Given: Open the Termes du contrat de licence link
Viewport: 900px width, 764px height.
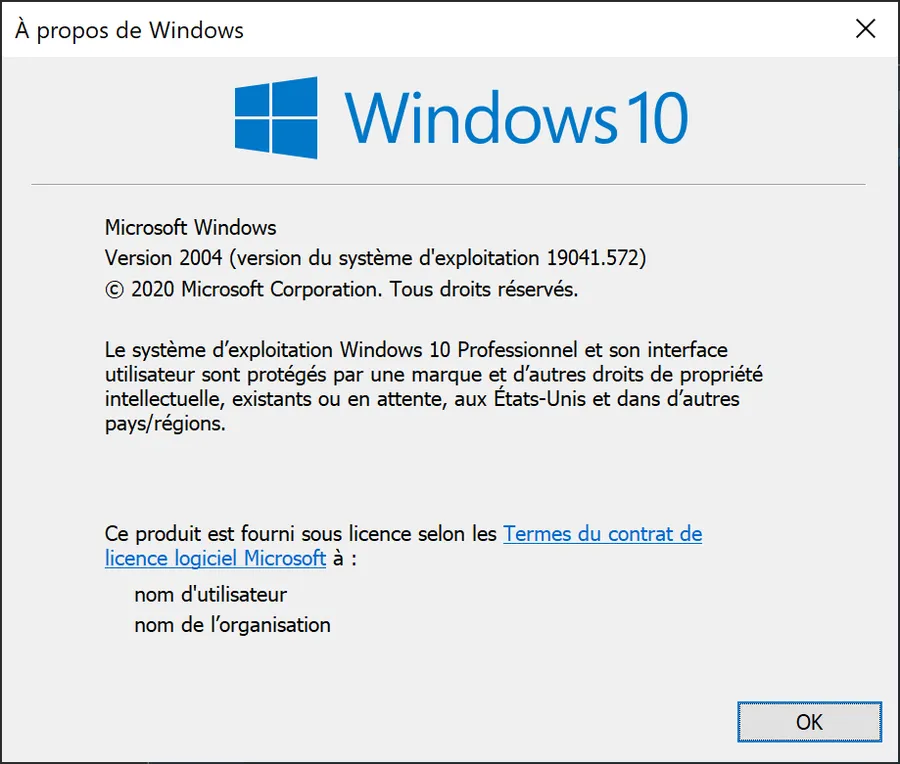Looking at the screenshot, I should point(603,534).
